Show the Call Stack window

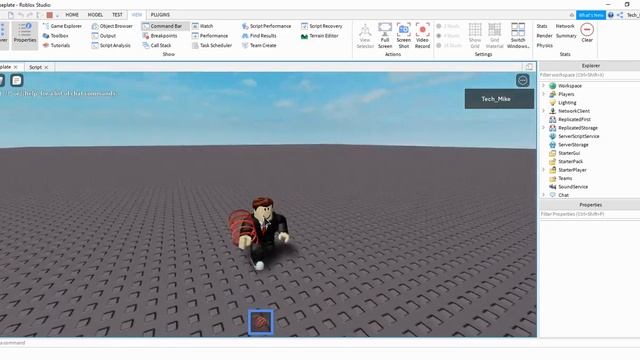pyautogui.click(x=157, y=45)
